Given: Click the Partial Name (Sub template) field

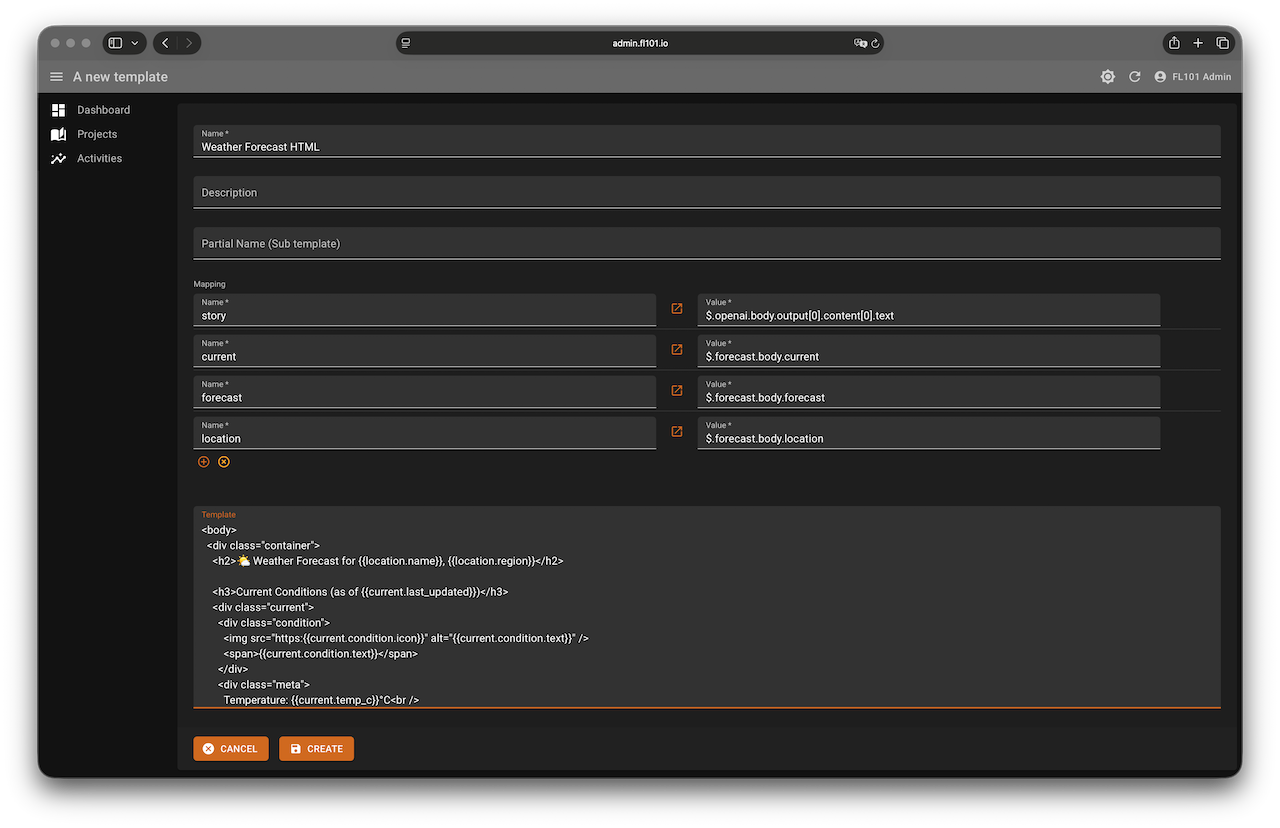Looking at the screenshot, I should [x=706, y=244].
